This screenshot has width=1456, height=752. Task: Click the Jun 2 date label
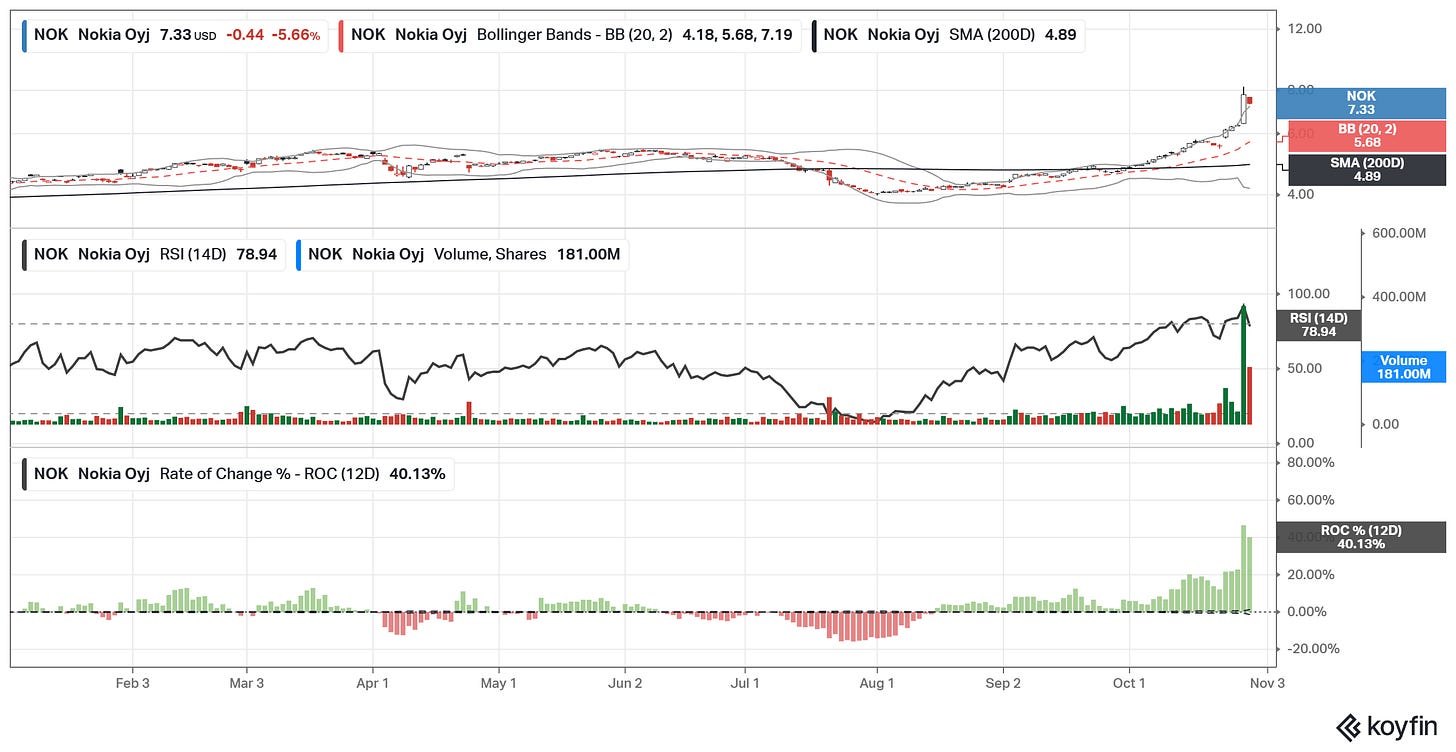coord(625,683)
